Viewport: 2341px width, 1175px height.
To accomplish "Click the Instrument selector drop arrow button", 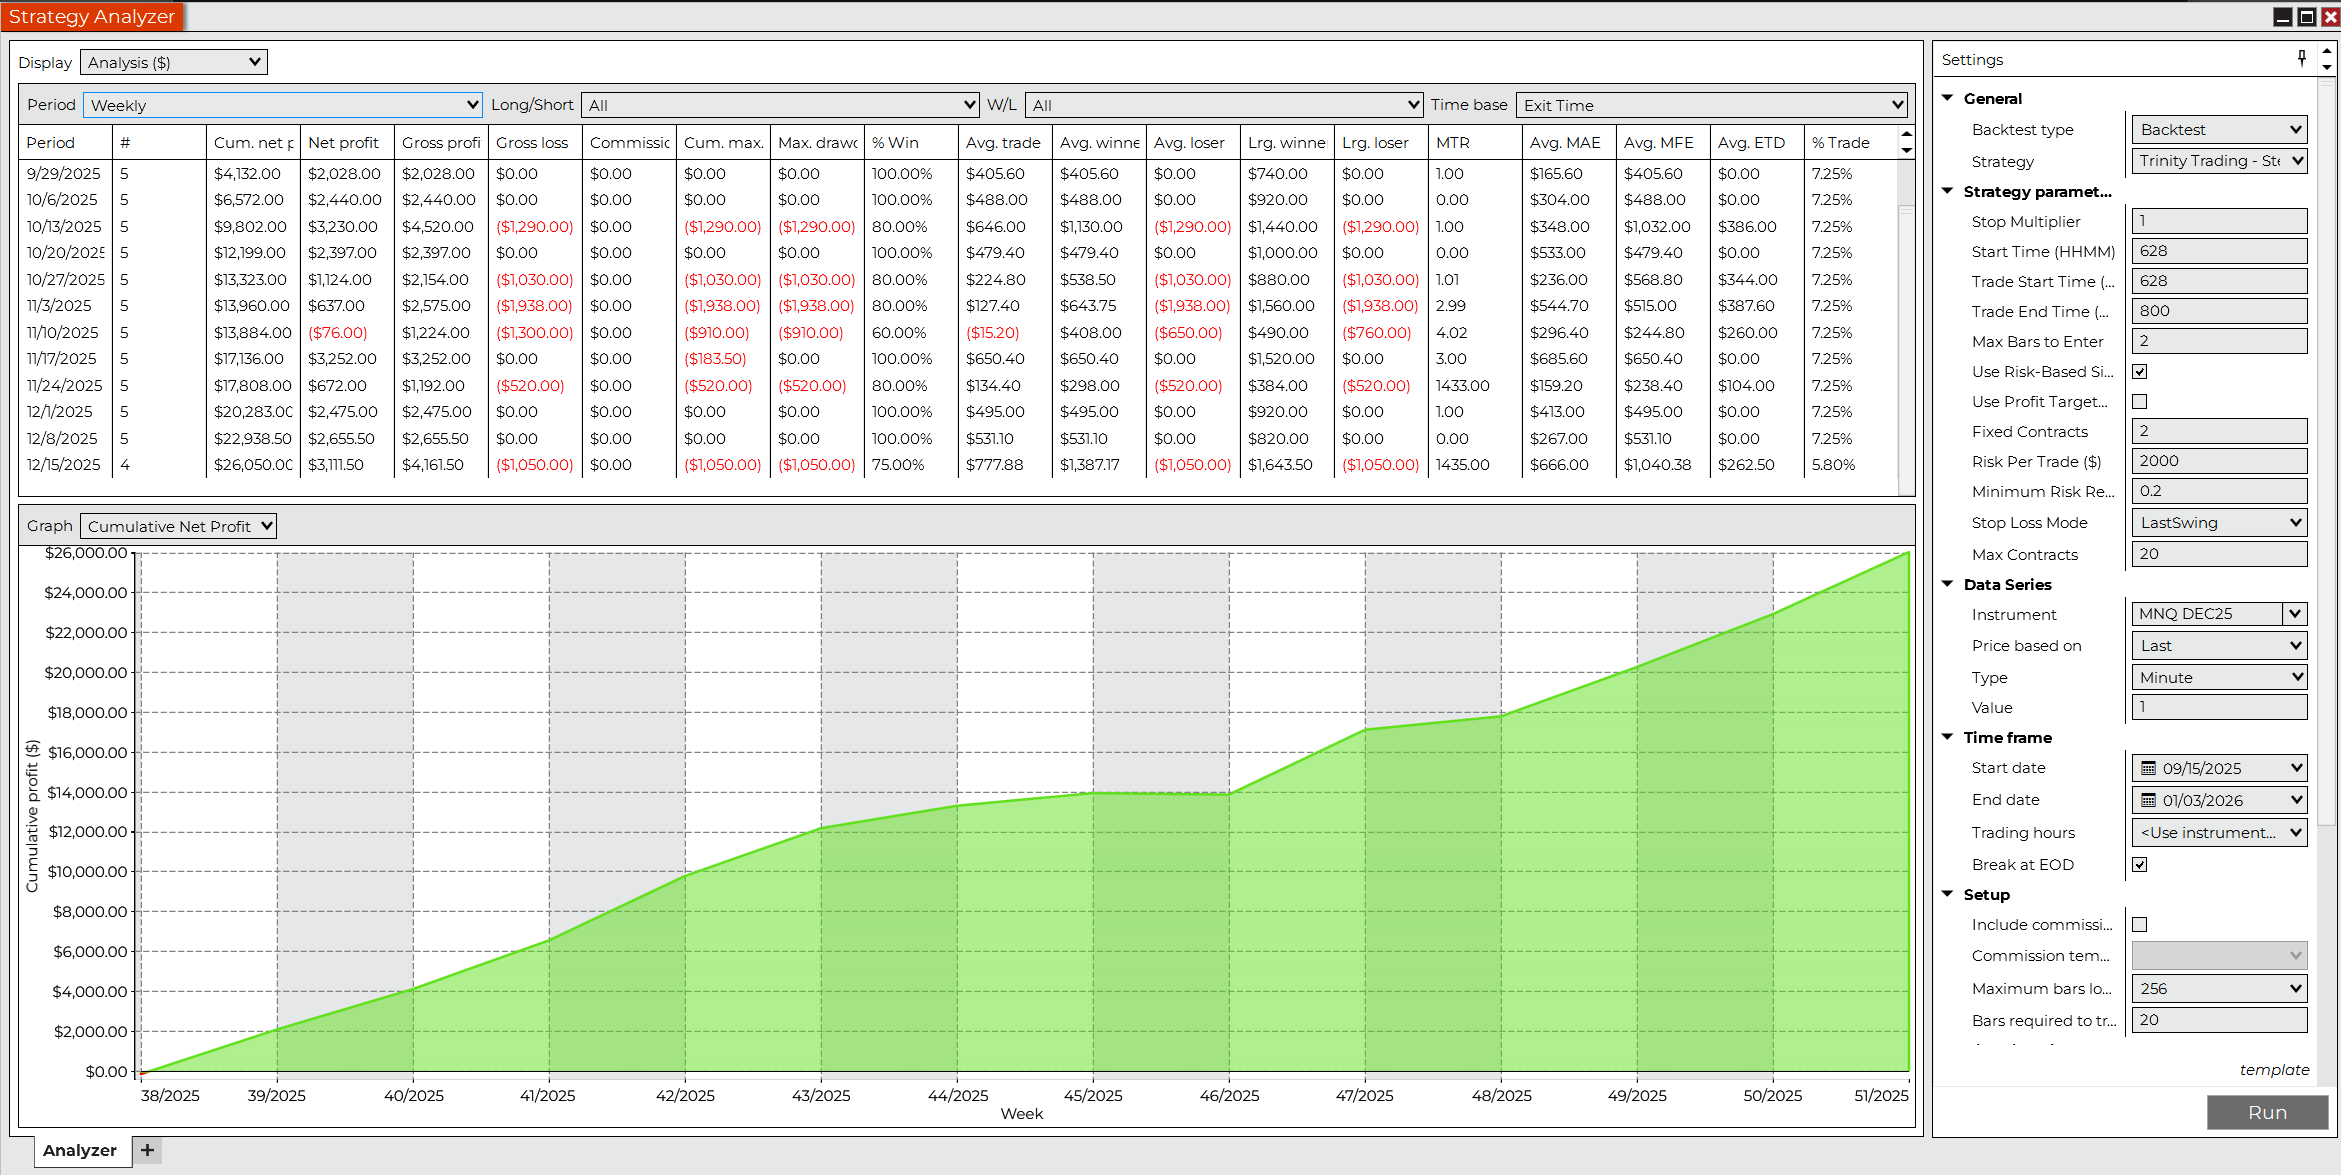I will pyautogui.click(x=2295, y=614).
